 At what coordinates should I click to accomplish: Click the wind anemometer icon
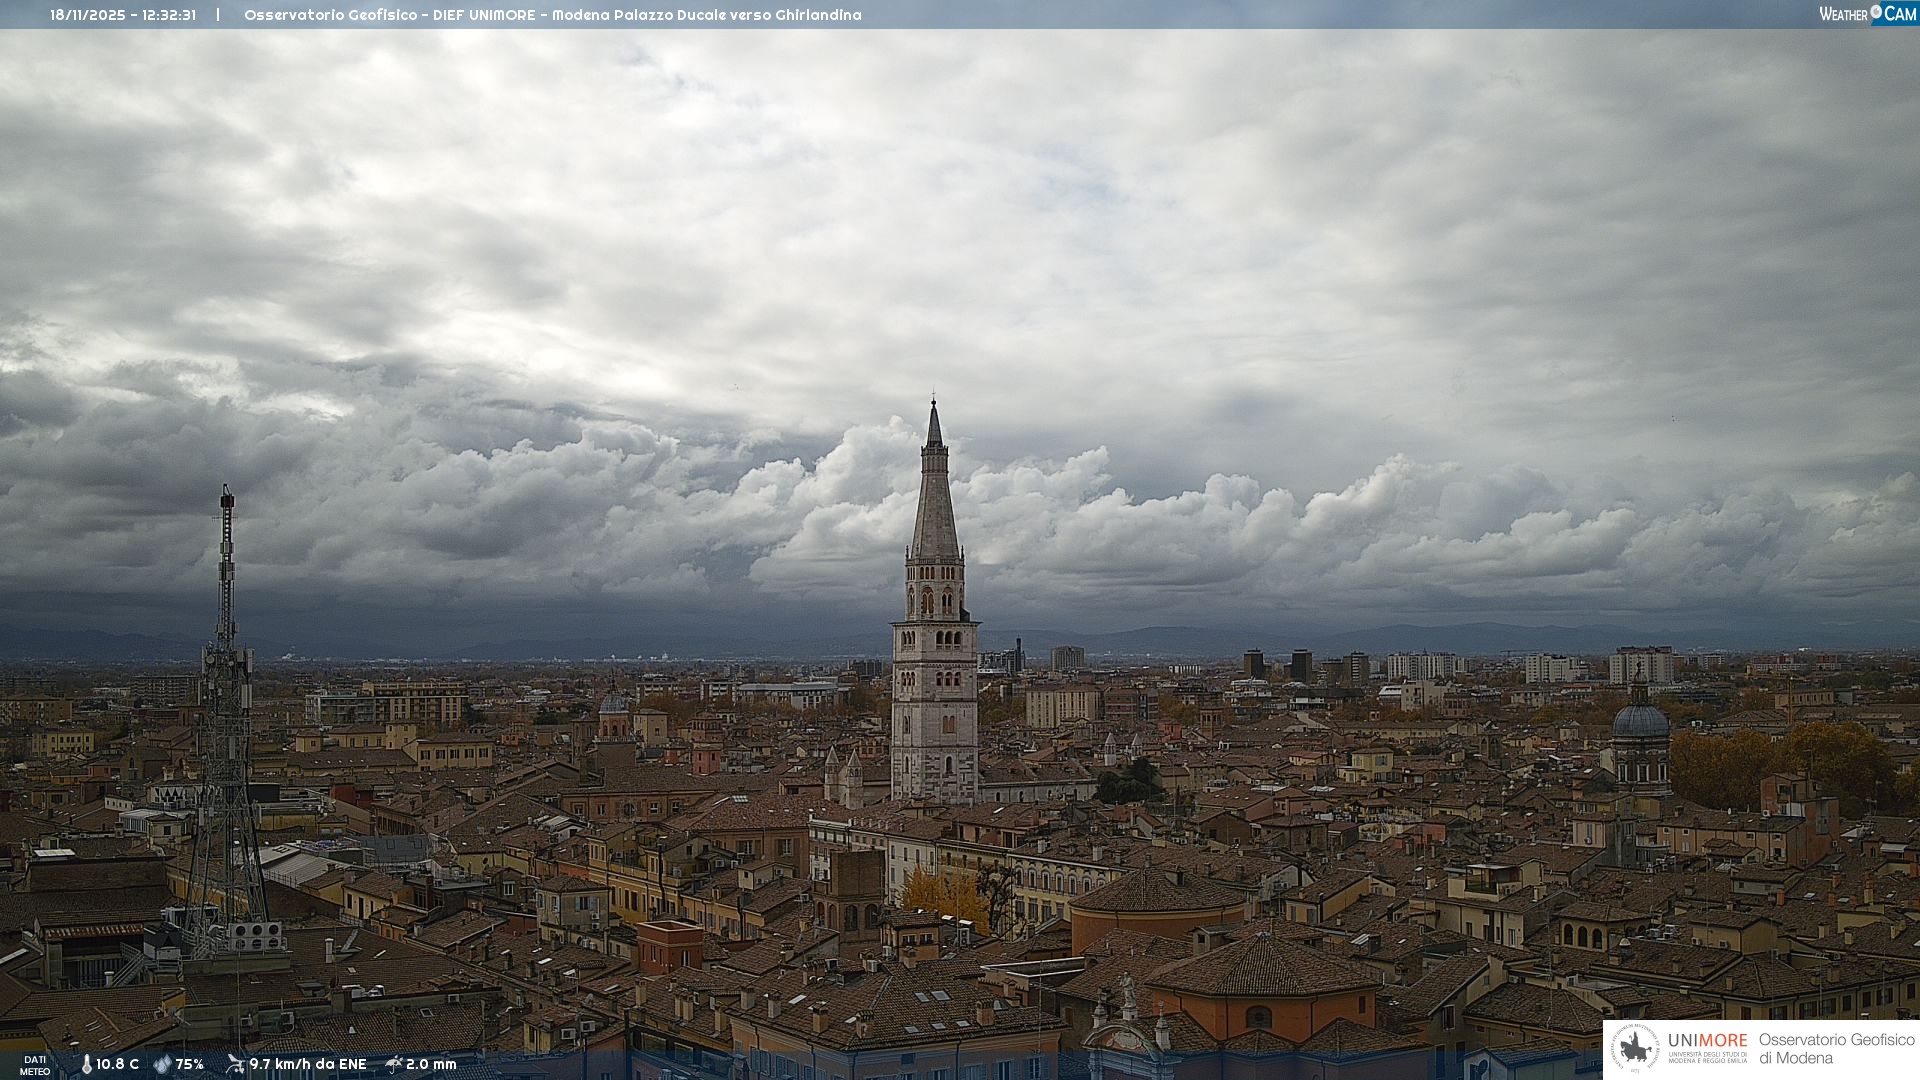pyautogui.click(x=235, y=1064)
